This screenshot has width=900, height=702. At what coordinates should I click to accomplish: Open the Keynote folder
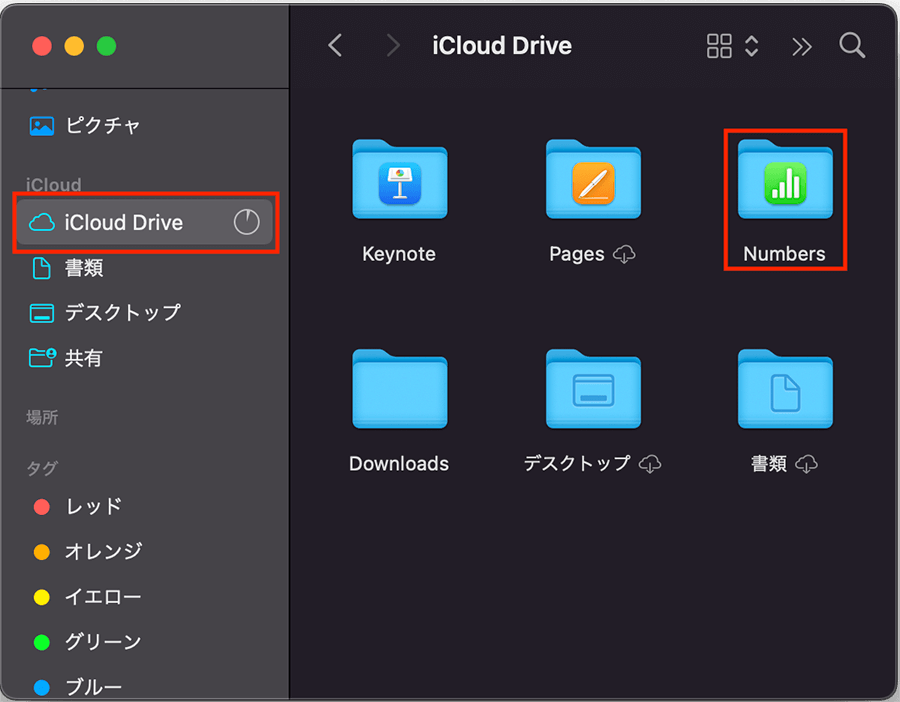click(399, 179)
